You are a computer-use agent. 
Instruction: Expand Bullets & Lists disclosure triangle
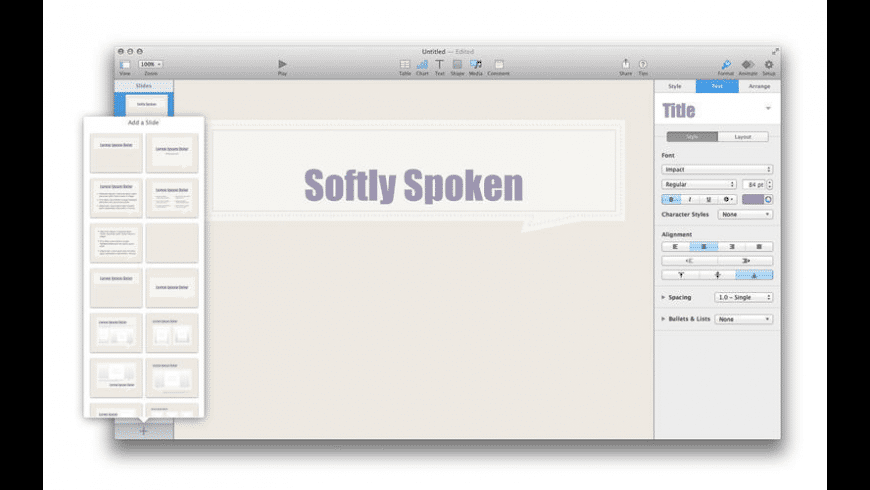(x=664, y=319)
